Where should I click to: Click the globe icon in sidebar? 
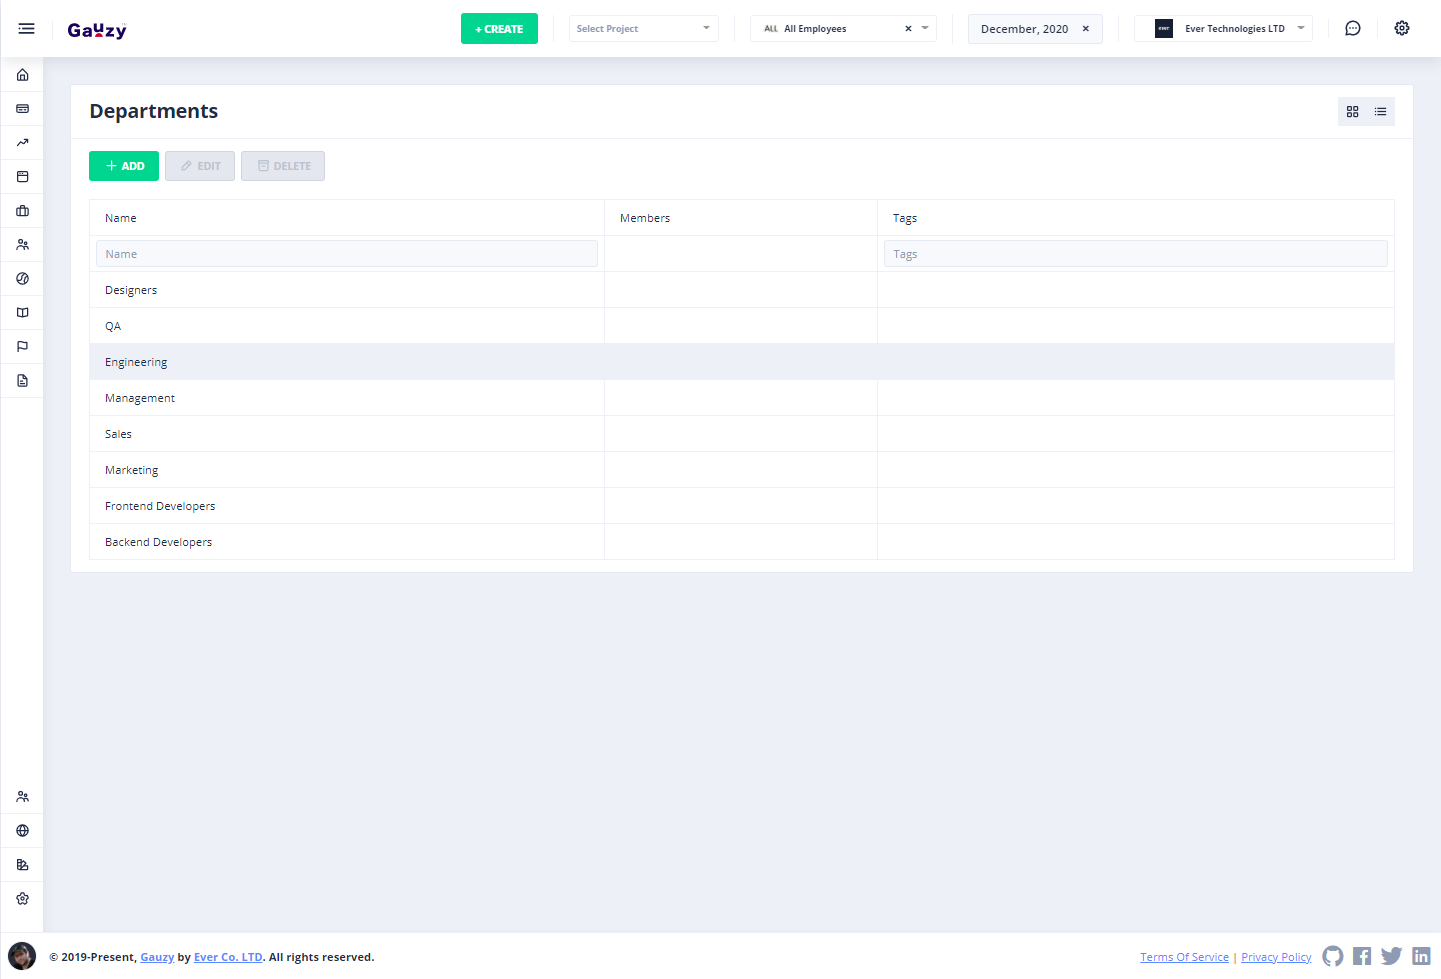pos(22,831)
